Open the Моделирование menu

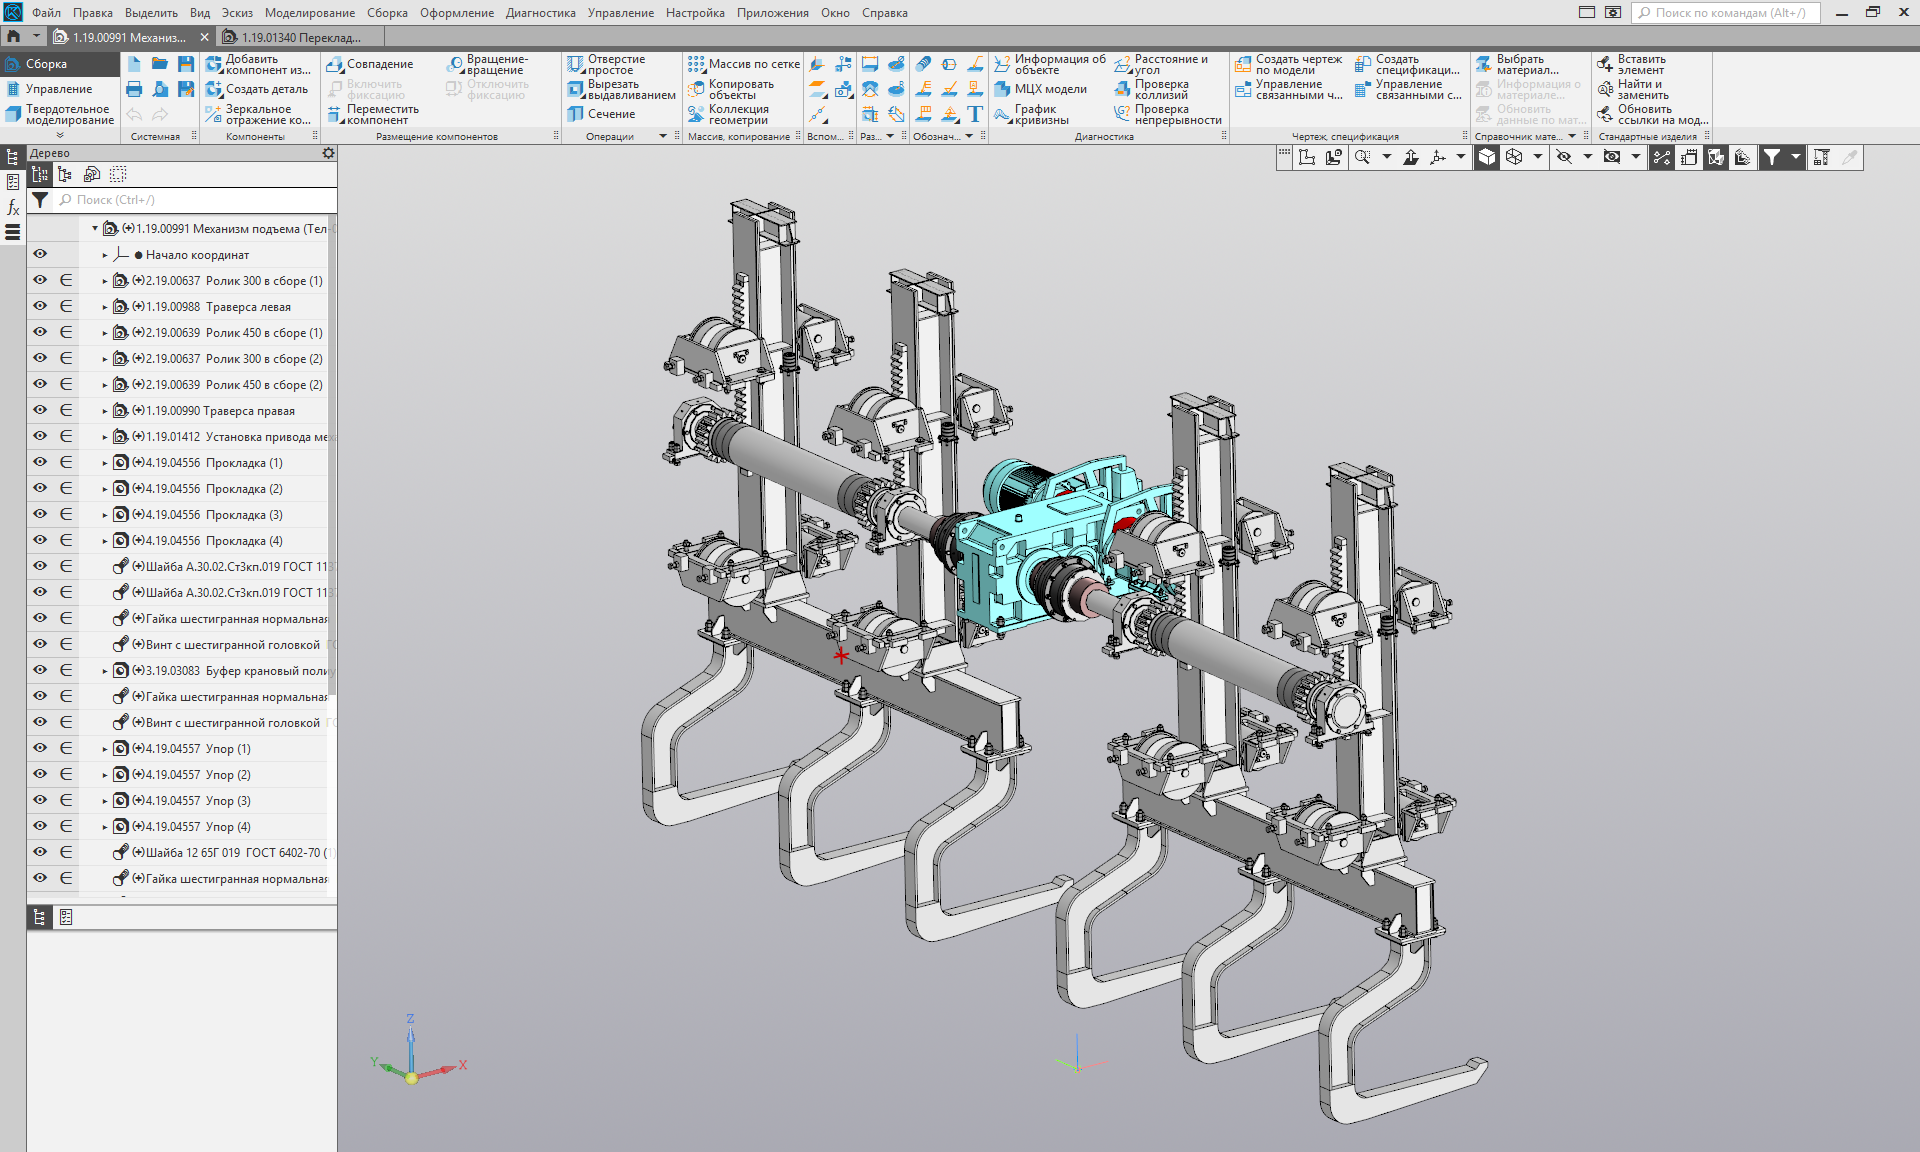[309, 13]
